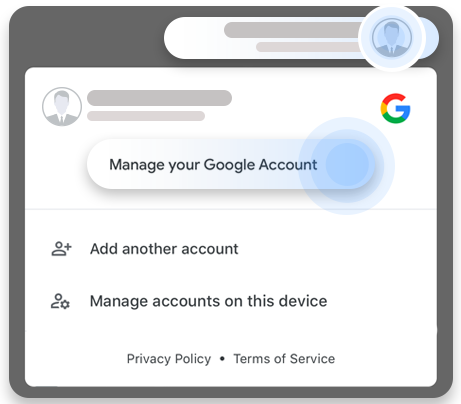
Task: Select the add person icon
Action: pyautogui.click(x=61, y=249)
